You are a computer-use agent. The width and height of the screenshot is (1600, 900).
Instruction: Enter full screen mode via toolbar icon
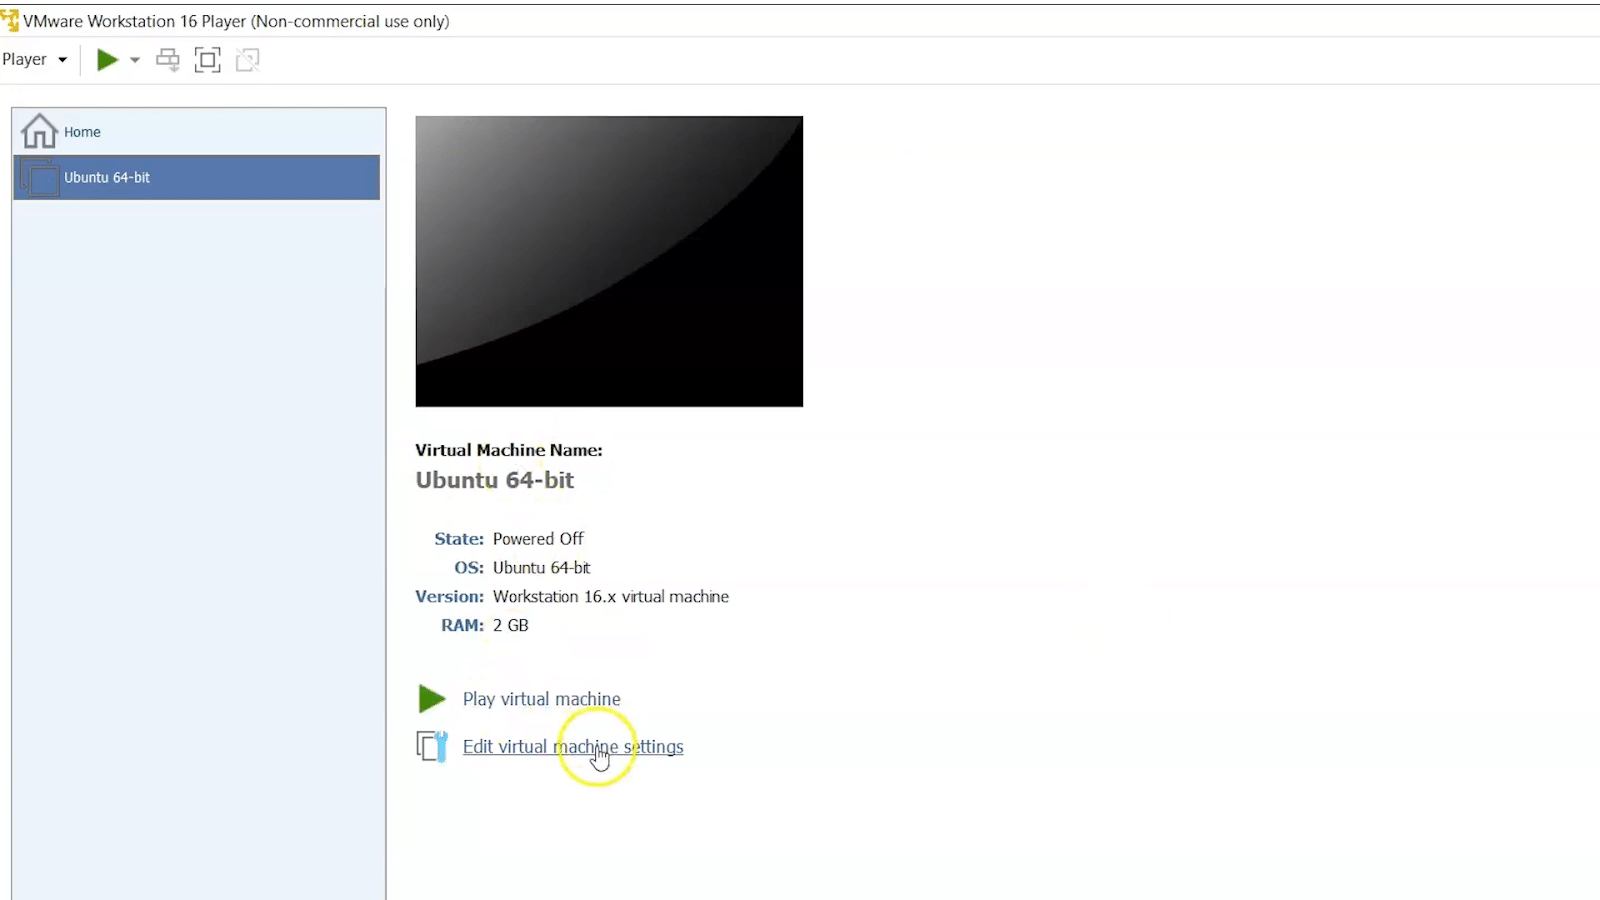[x=208, y=60]
